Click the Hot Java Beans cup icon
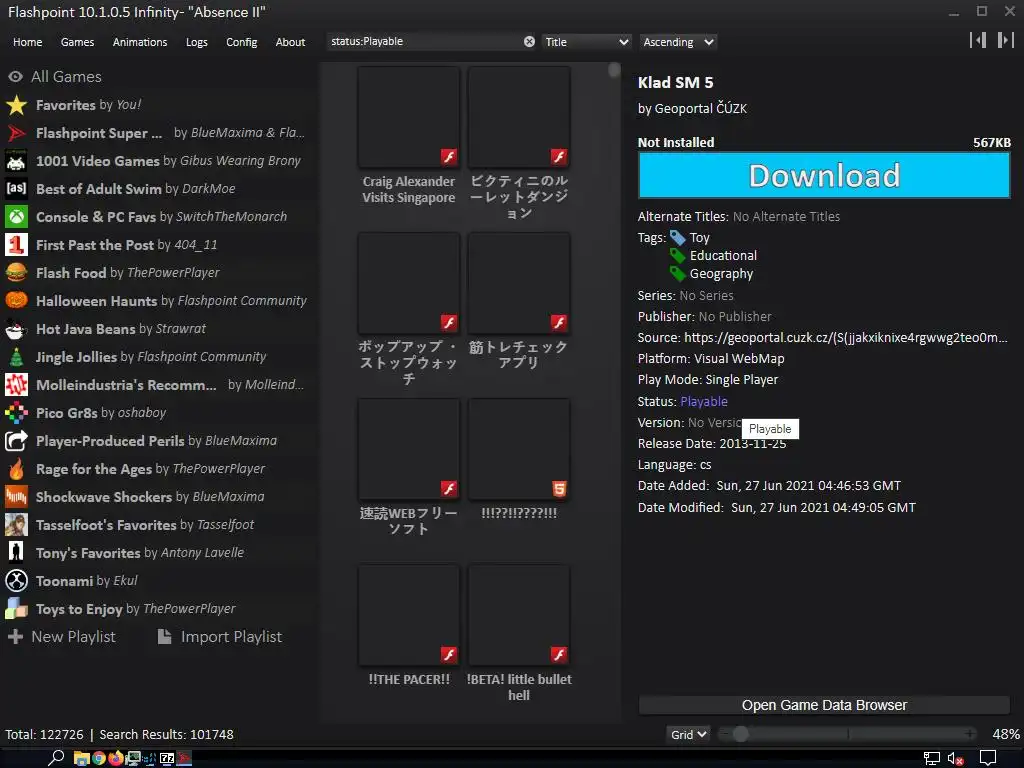1024x768 pixels. (x=16, y=329)
